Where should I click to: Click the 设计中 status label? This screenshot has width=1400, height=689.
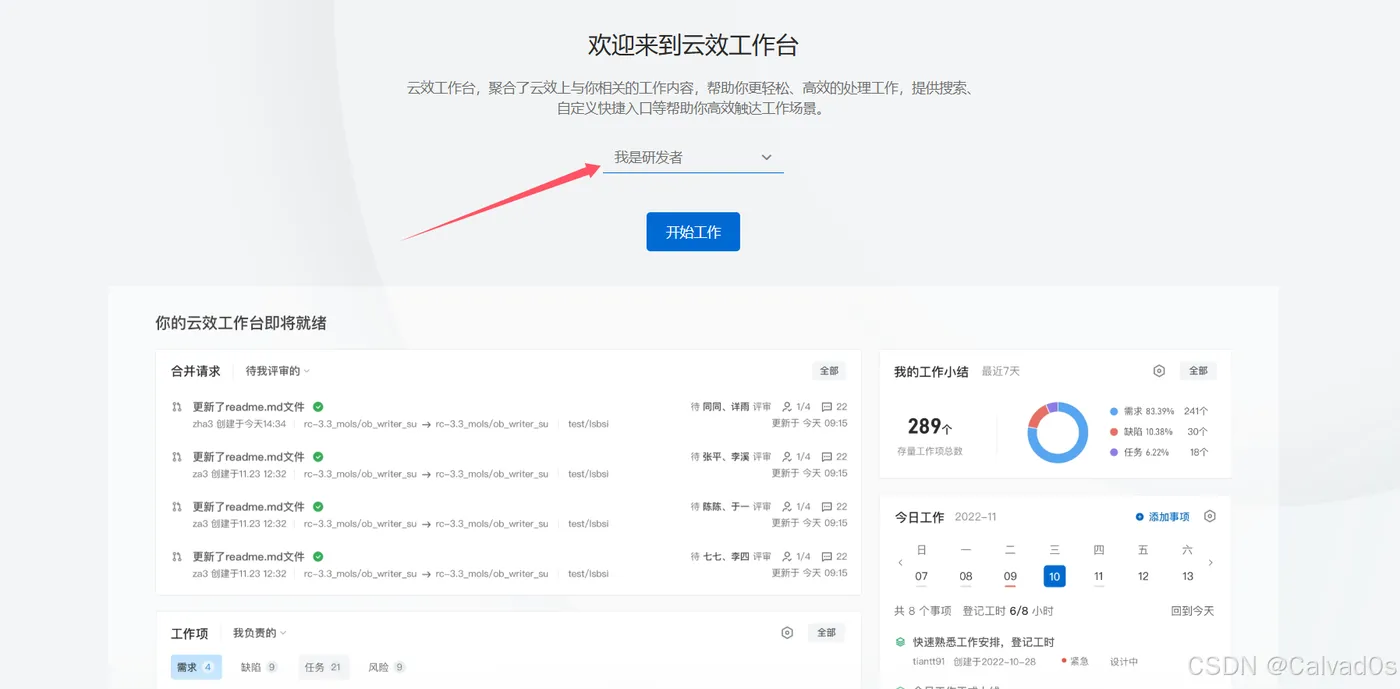tap(1124, 661)
